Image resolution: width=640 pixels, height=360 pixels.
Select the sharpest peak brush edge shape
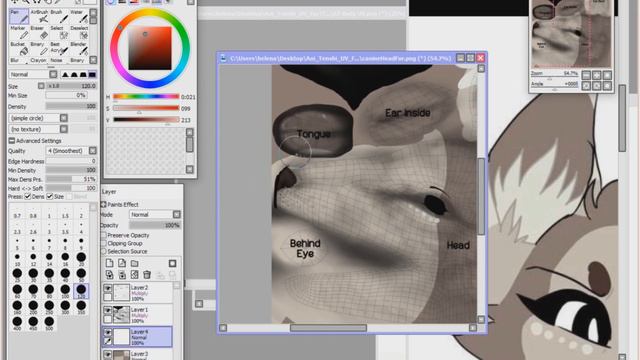coord(65,75)
